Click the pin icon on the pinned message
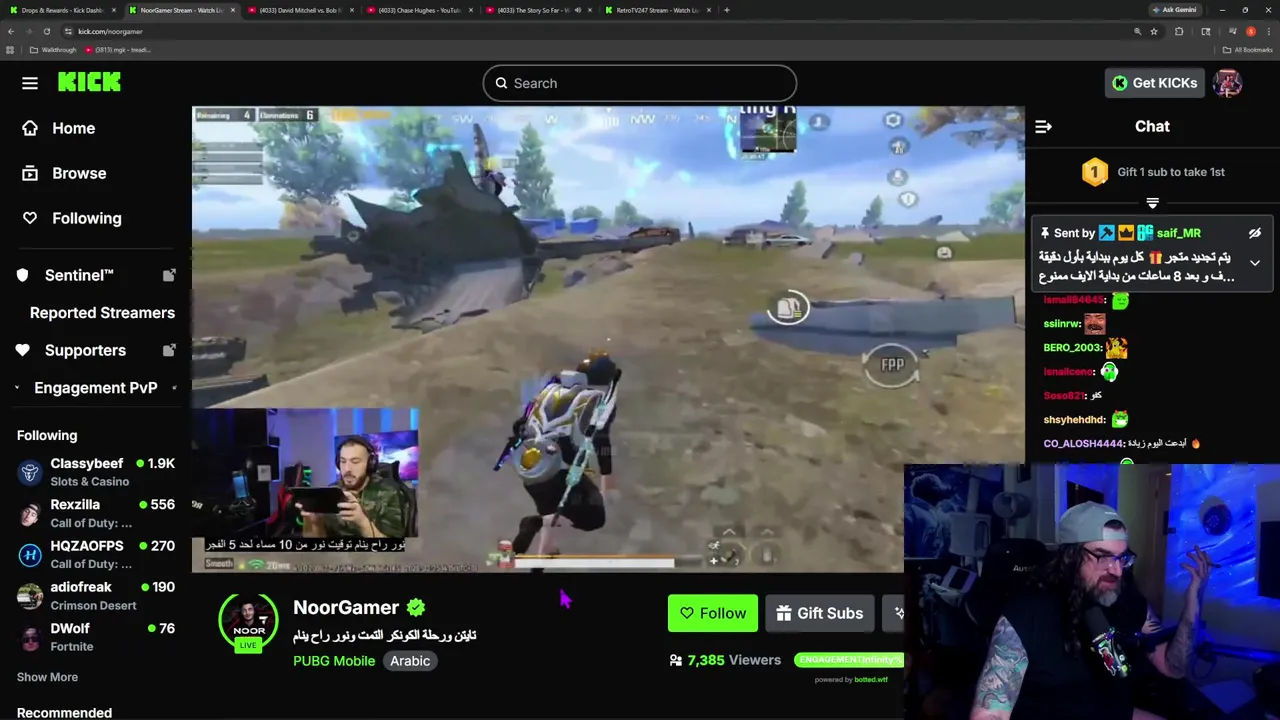 click(1045, 233)
